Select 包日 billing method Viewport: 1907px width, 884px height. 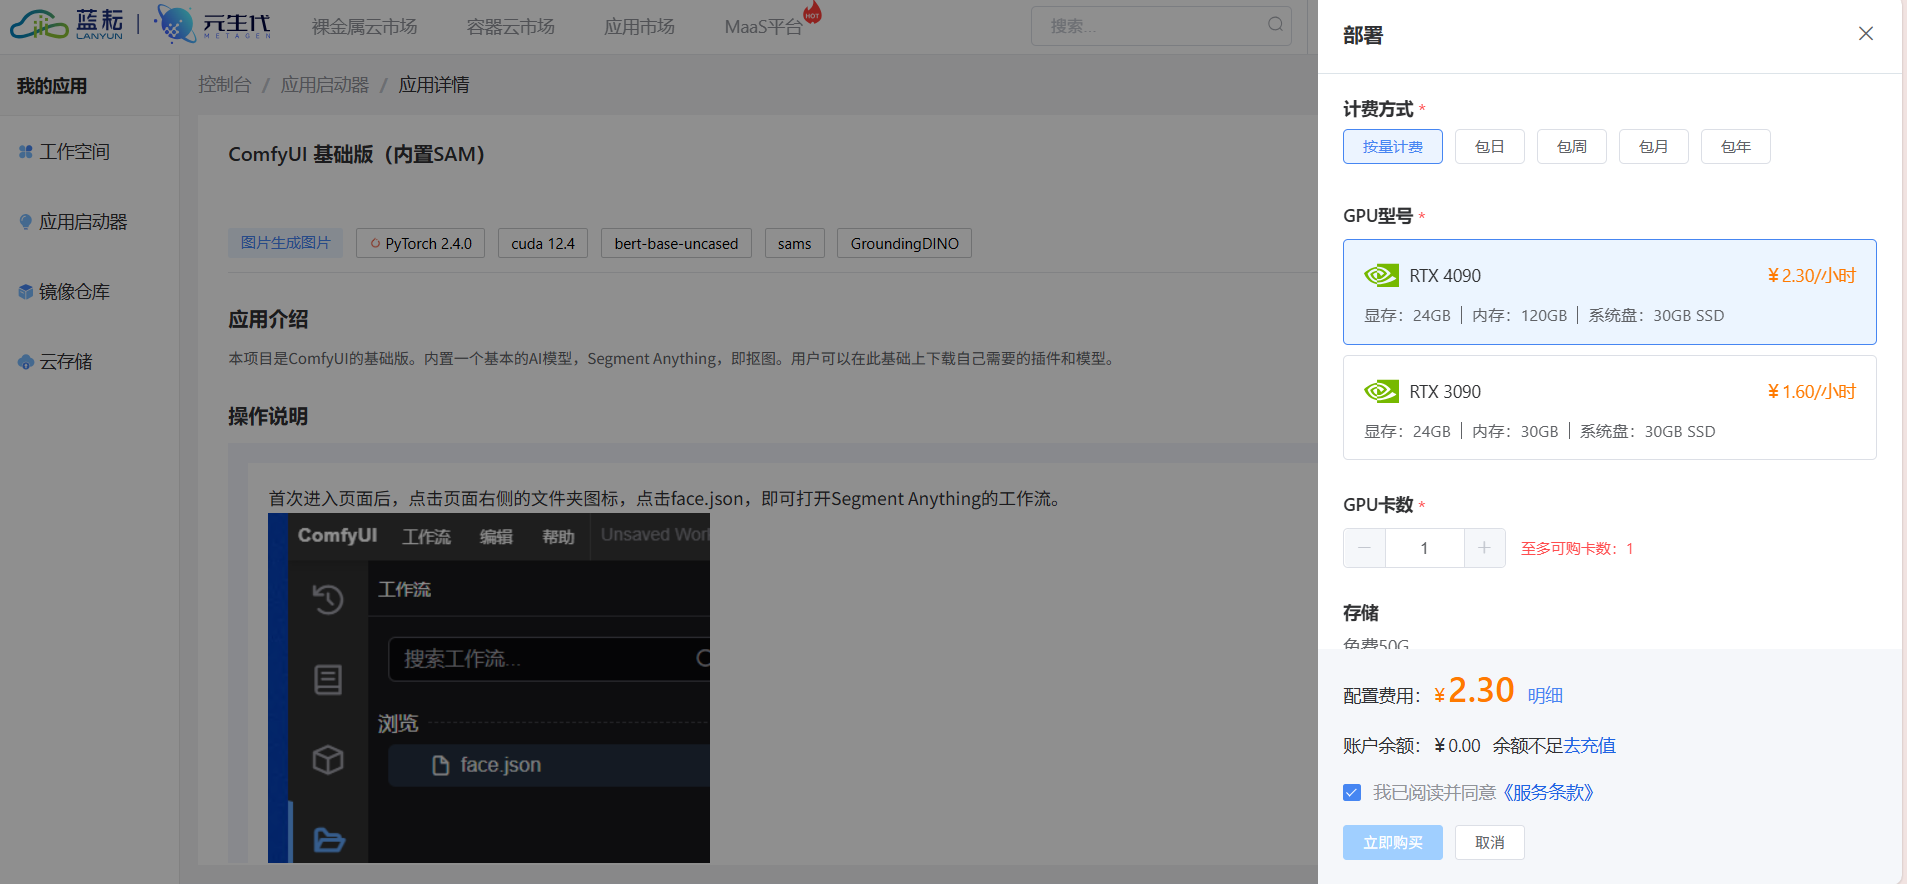click(x=1489, y=147)
